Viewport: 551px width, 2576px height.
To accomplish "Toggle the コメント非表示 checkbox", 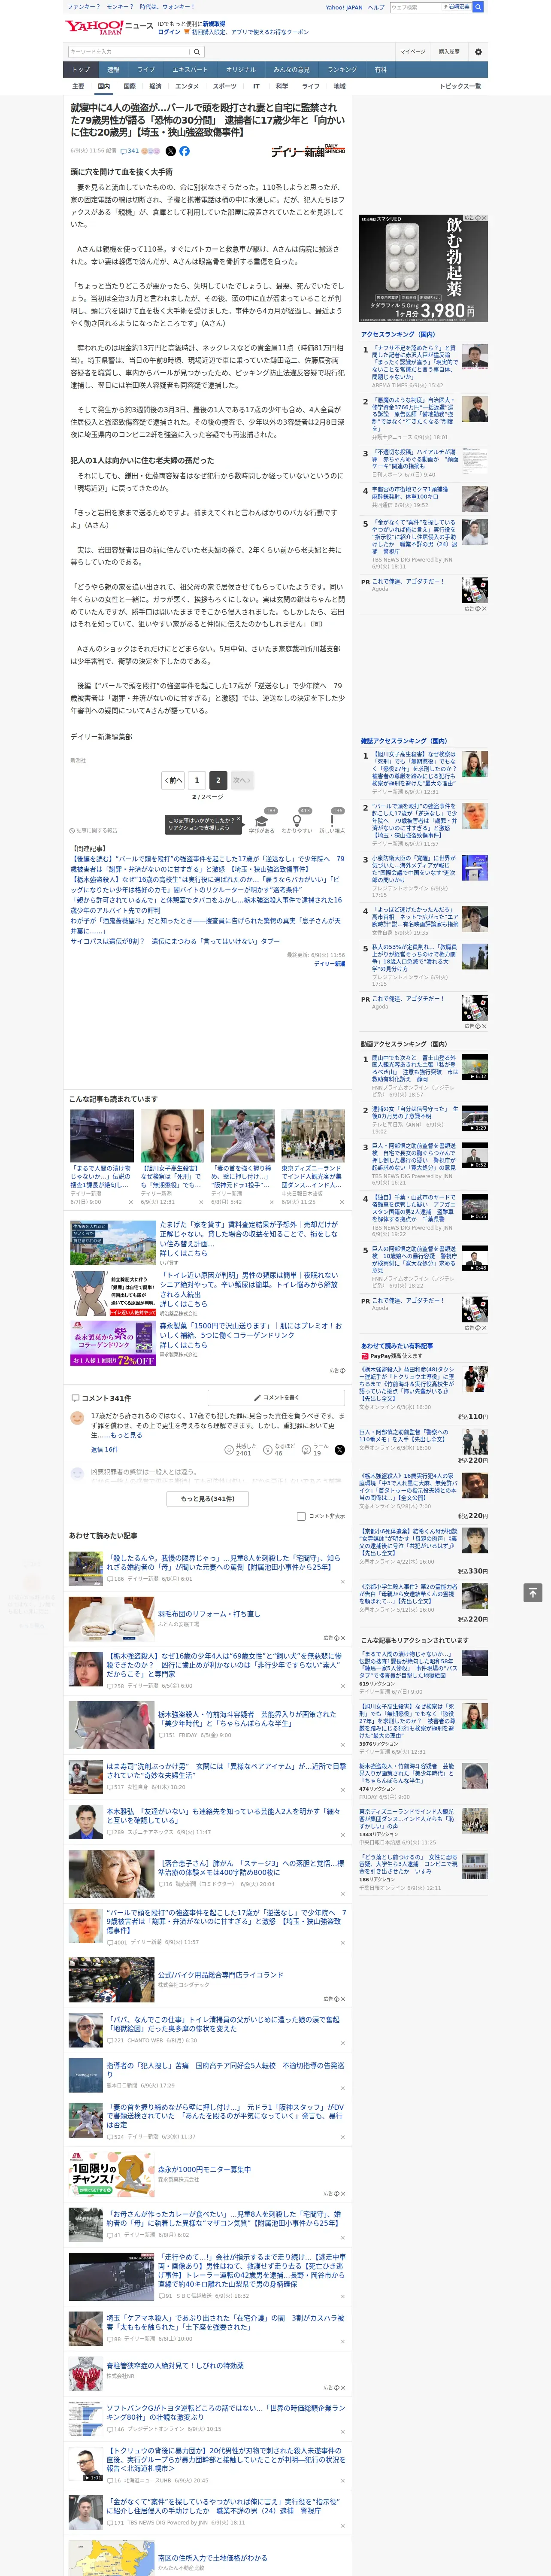I will 301,1516.
